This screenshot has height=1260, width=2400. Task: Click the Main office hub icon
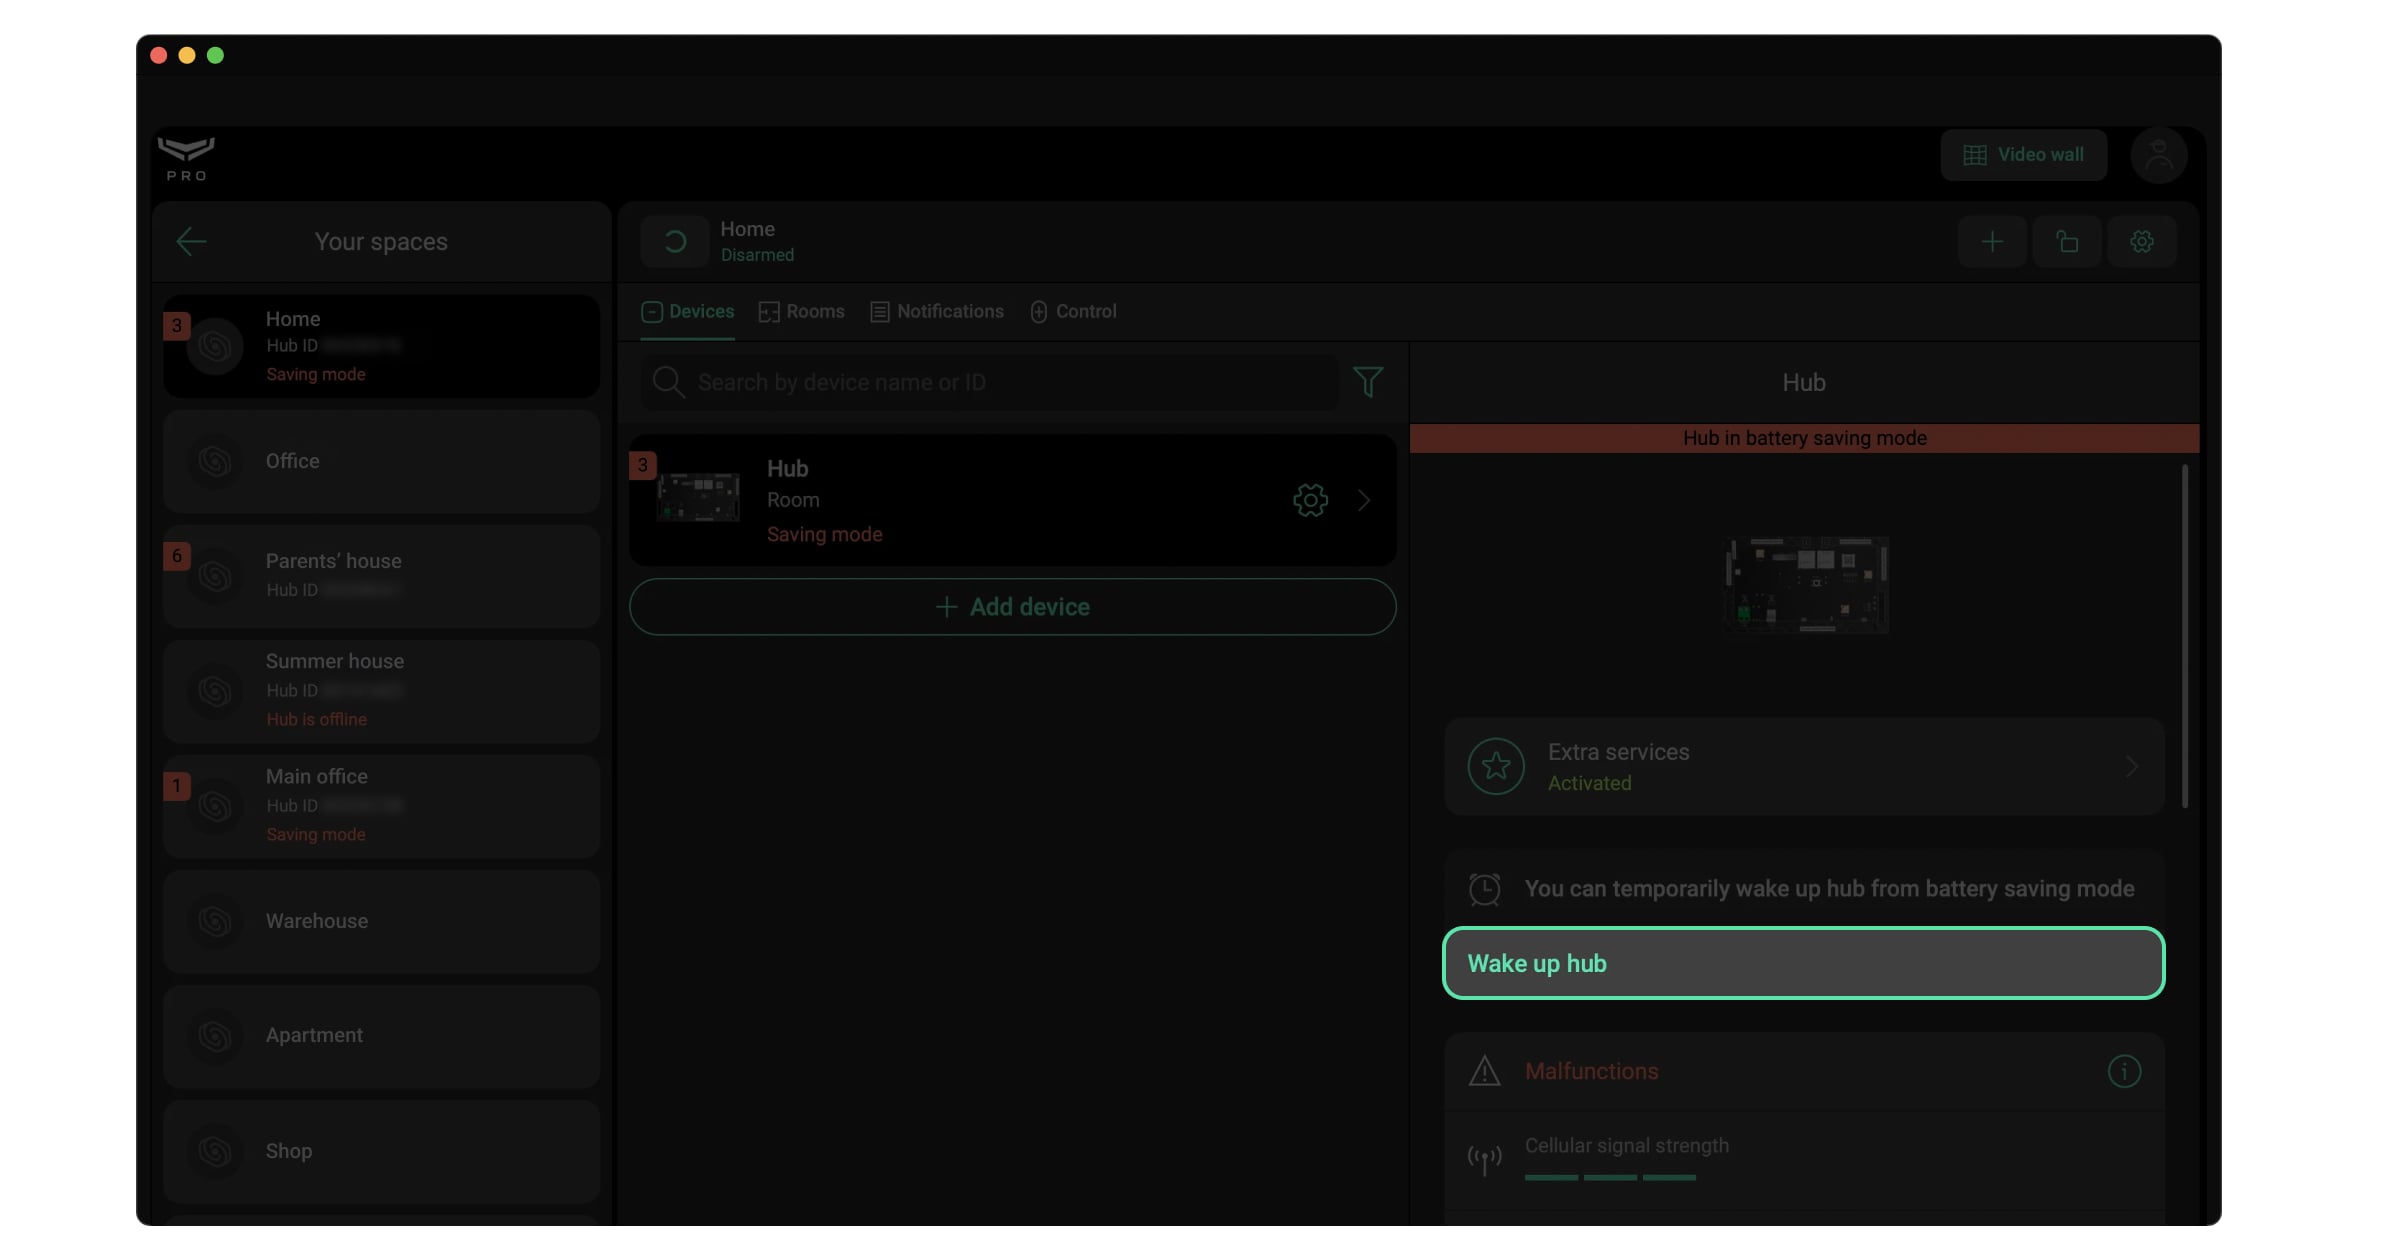215,806
